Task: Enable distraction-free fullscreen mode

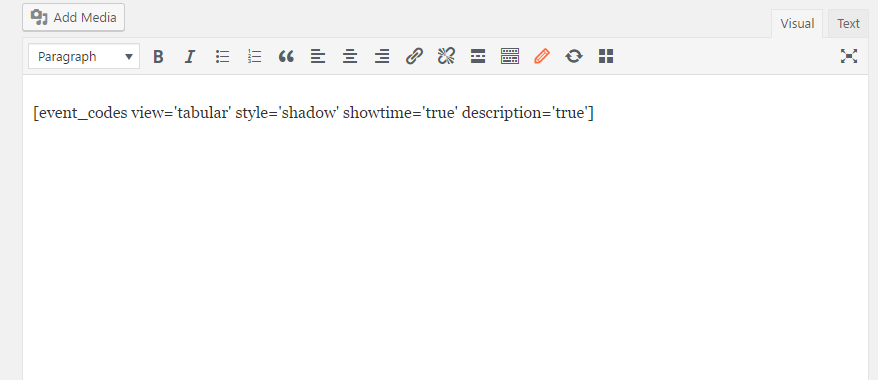Action: coord(849,56)
